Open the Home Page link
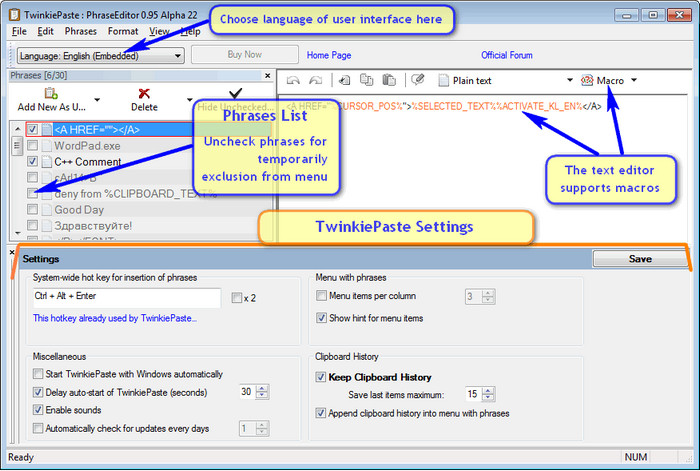This screenshot has height=471, width=700. (329, 55)
